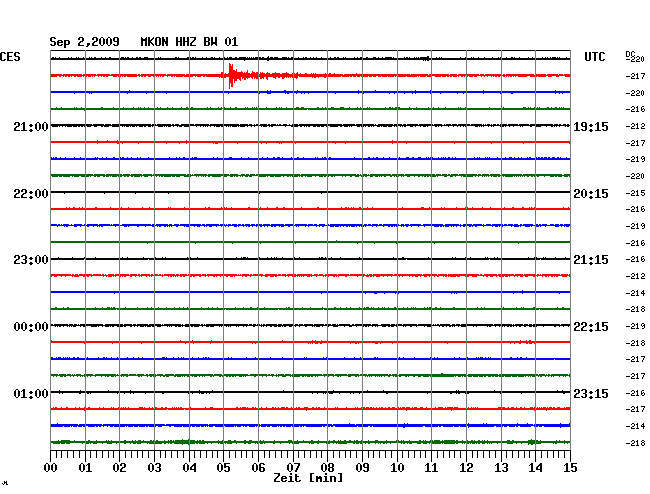
Task: Click DC value '-216' beside 23:15
Action: (635, 393)
